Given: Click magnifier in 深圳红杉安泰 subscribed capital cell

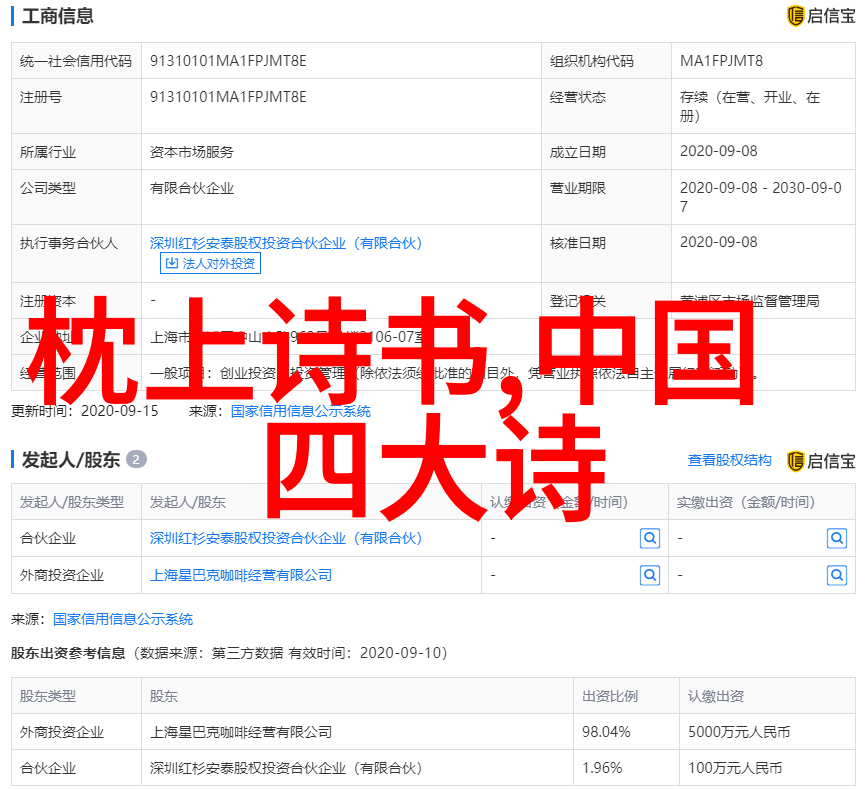Looking at the screenshot, I should click(650, 538).
